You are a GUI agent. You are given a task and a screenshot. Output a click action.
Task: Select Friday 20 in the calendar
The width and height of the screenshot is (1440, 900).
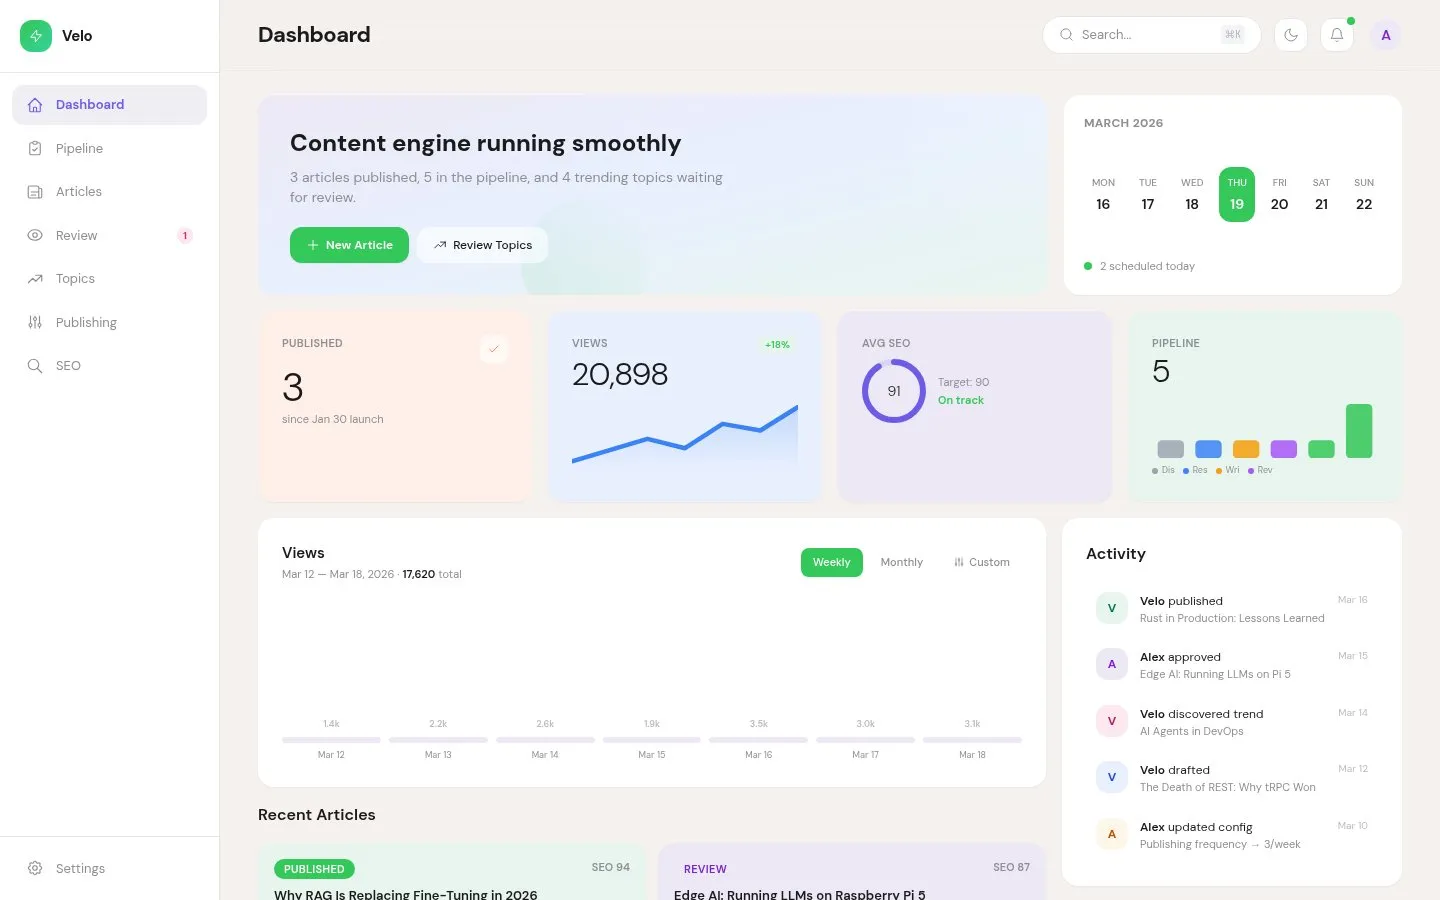[1279, 194]
